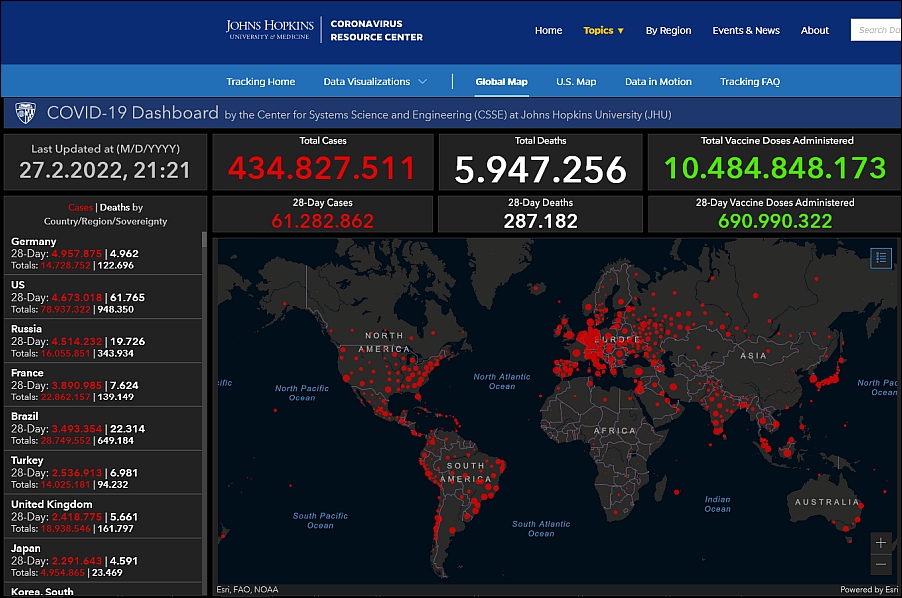Image resolution: width=902 pixels, height=598 pixels.
Task: Open the Tracking FAQ
Action: [x=750, y=82]
